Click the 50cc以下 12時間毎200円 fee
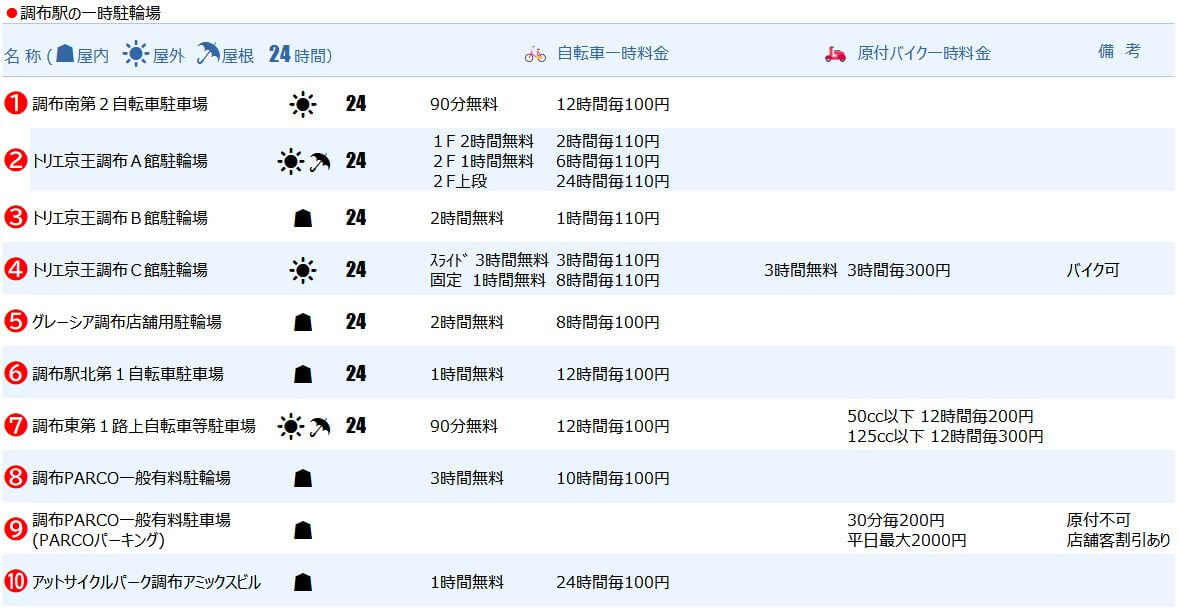Viewport: 1179px width, 611px height. pos(940,416)
